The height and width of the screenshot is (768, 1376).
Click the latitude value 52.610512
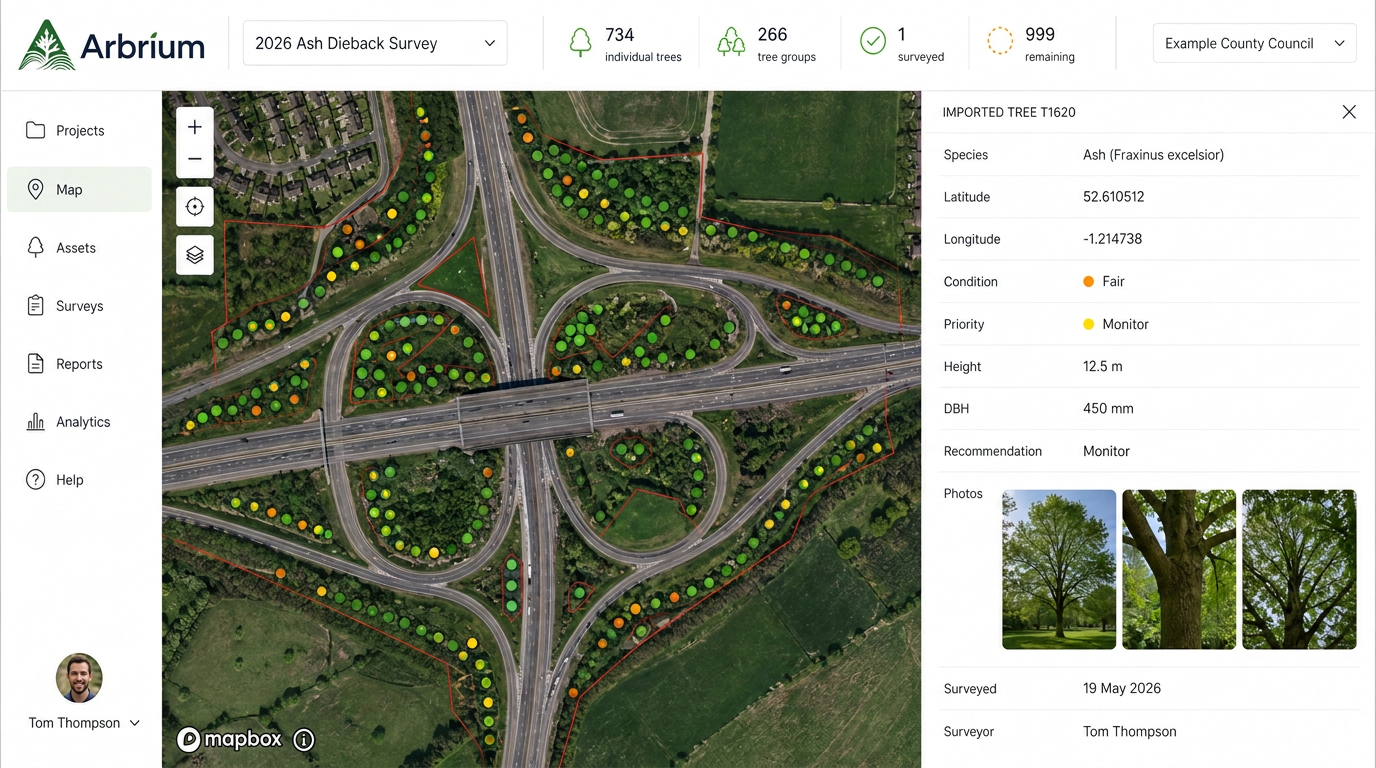tap(1114, 197)
